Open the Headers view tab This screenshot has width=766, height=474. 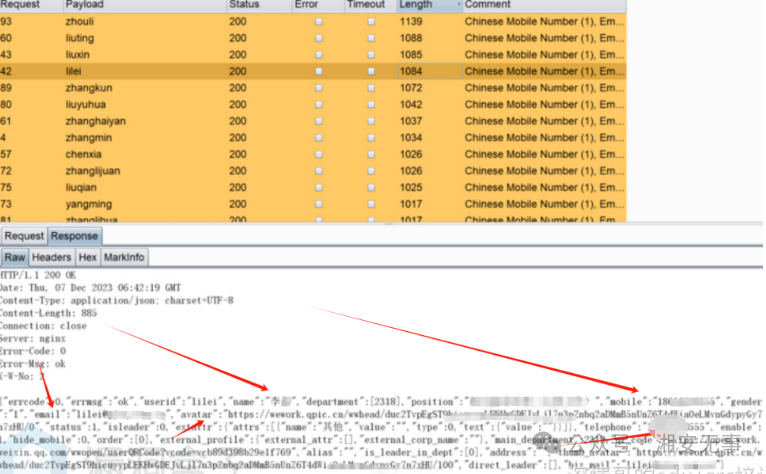(x=51, y=257)
